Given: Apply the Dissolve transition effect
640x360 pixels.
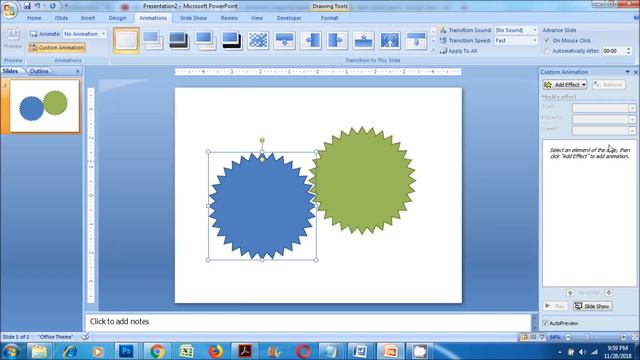Looking at the screenshot, I should (x=258, y=40).
